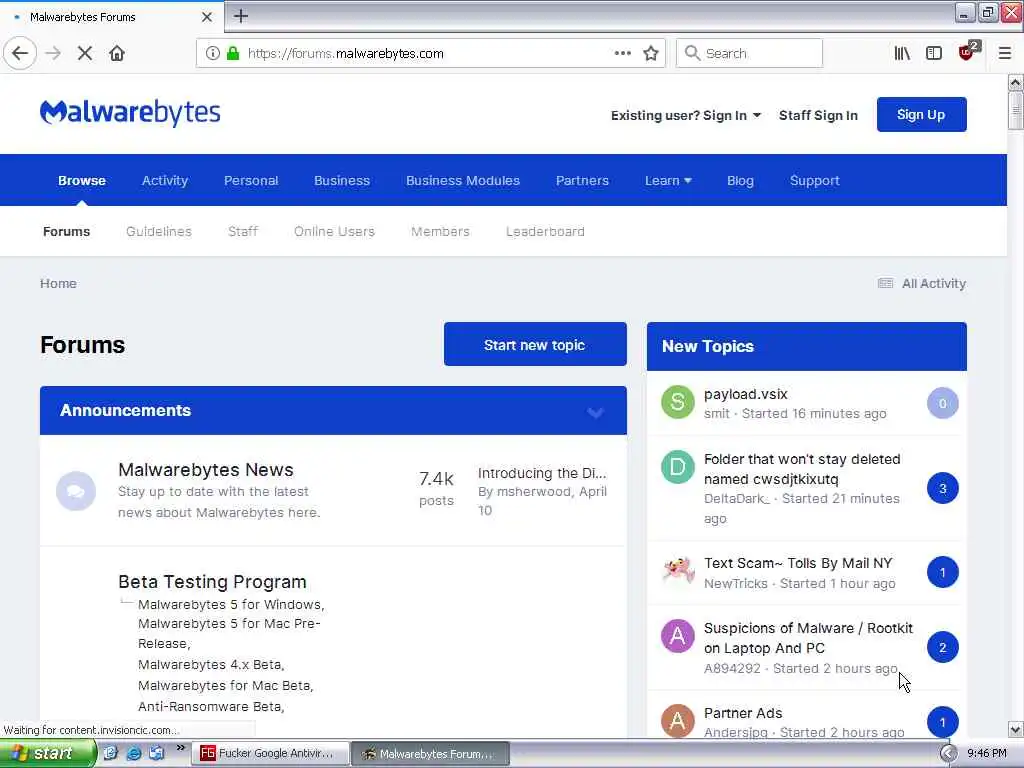Click DeltaDark_ green D avatar
Viewport: 1024px width, 768px height.
678,466
